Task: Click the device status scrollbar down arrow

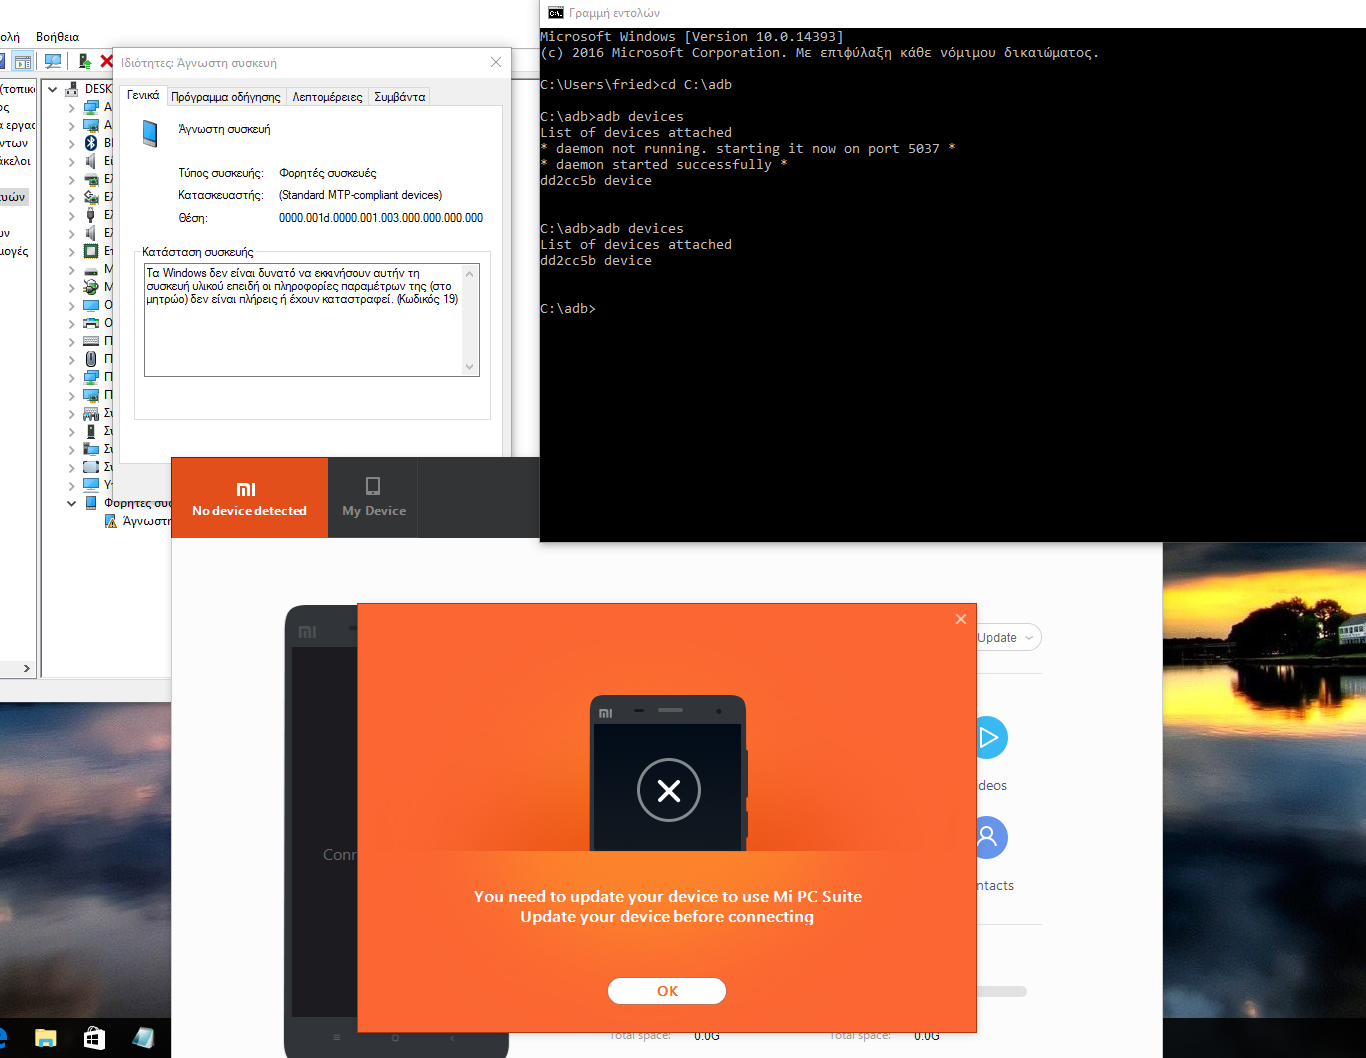Action: [x=470, y=367]
